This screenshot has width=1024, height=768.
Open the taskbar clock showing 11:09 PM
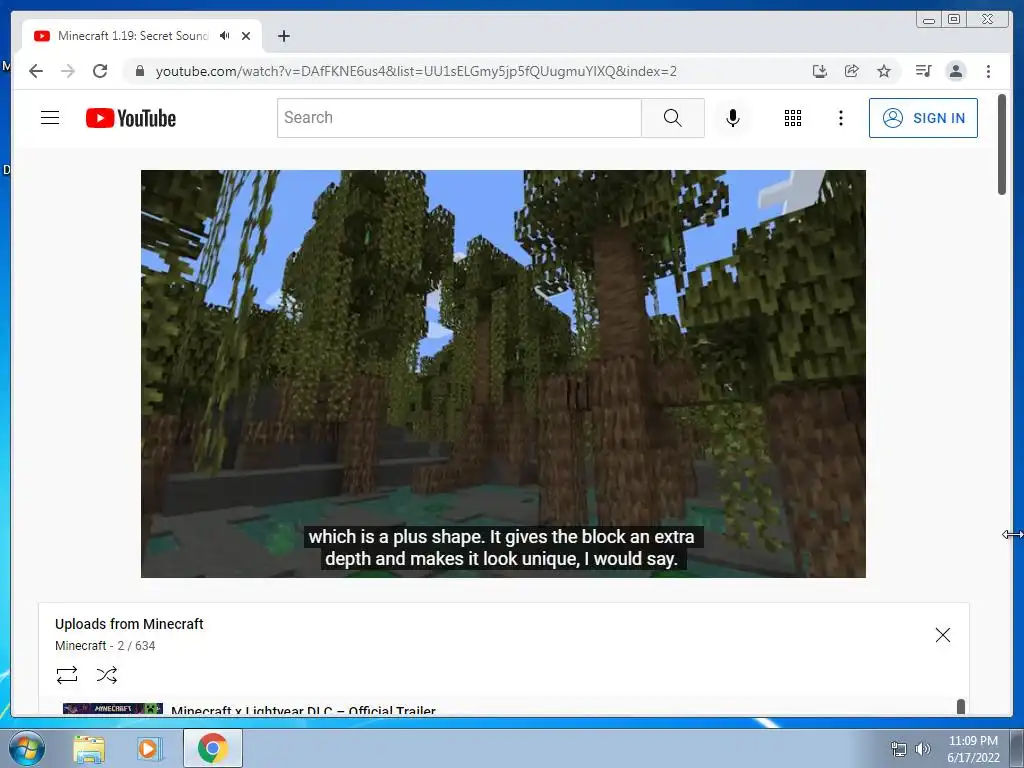[973, 748]
